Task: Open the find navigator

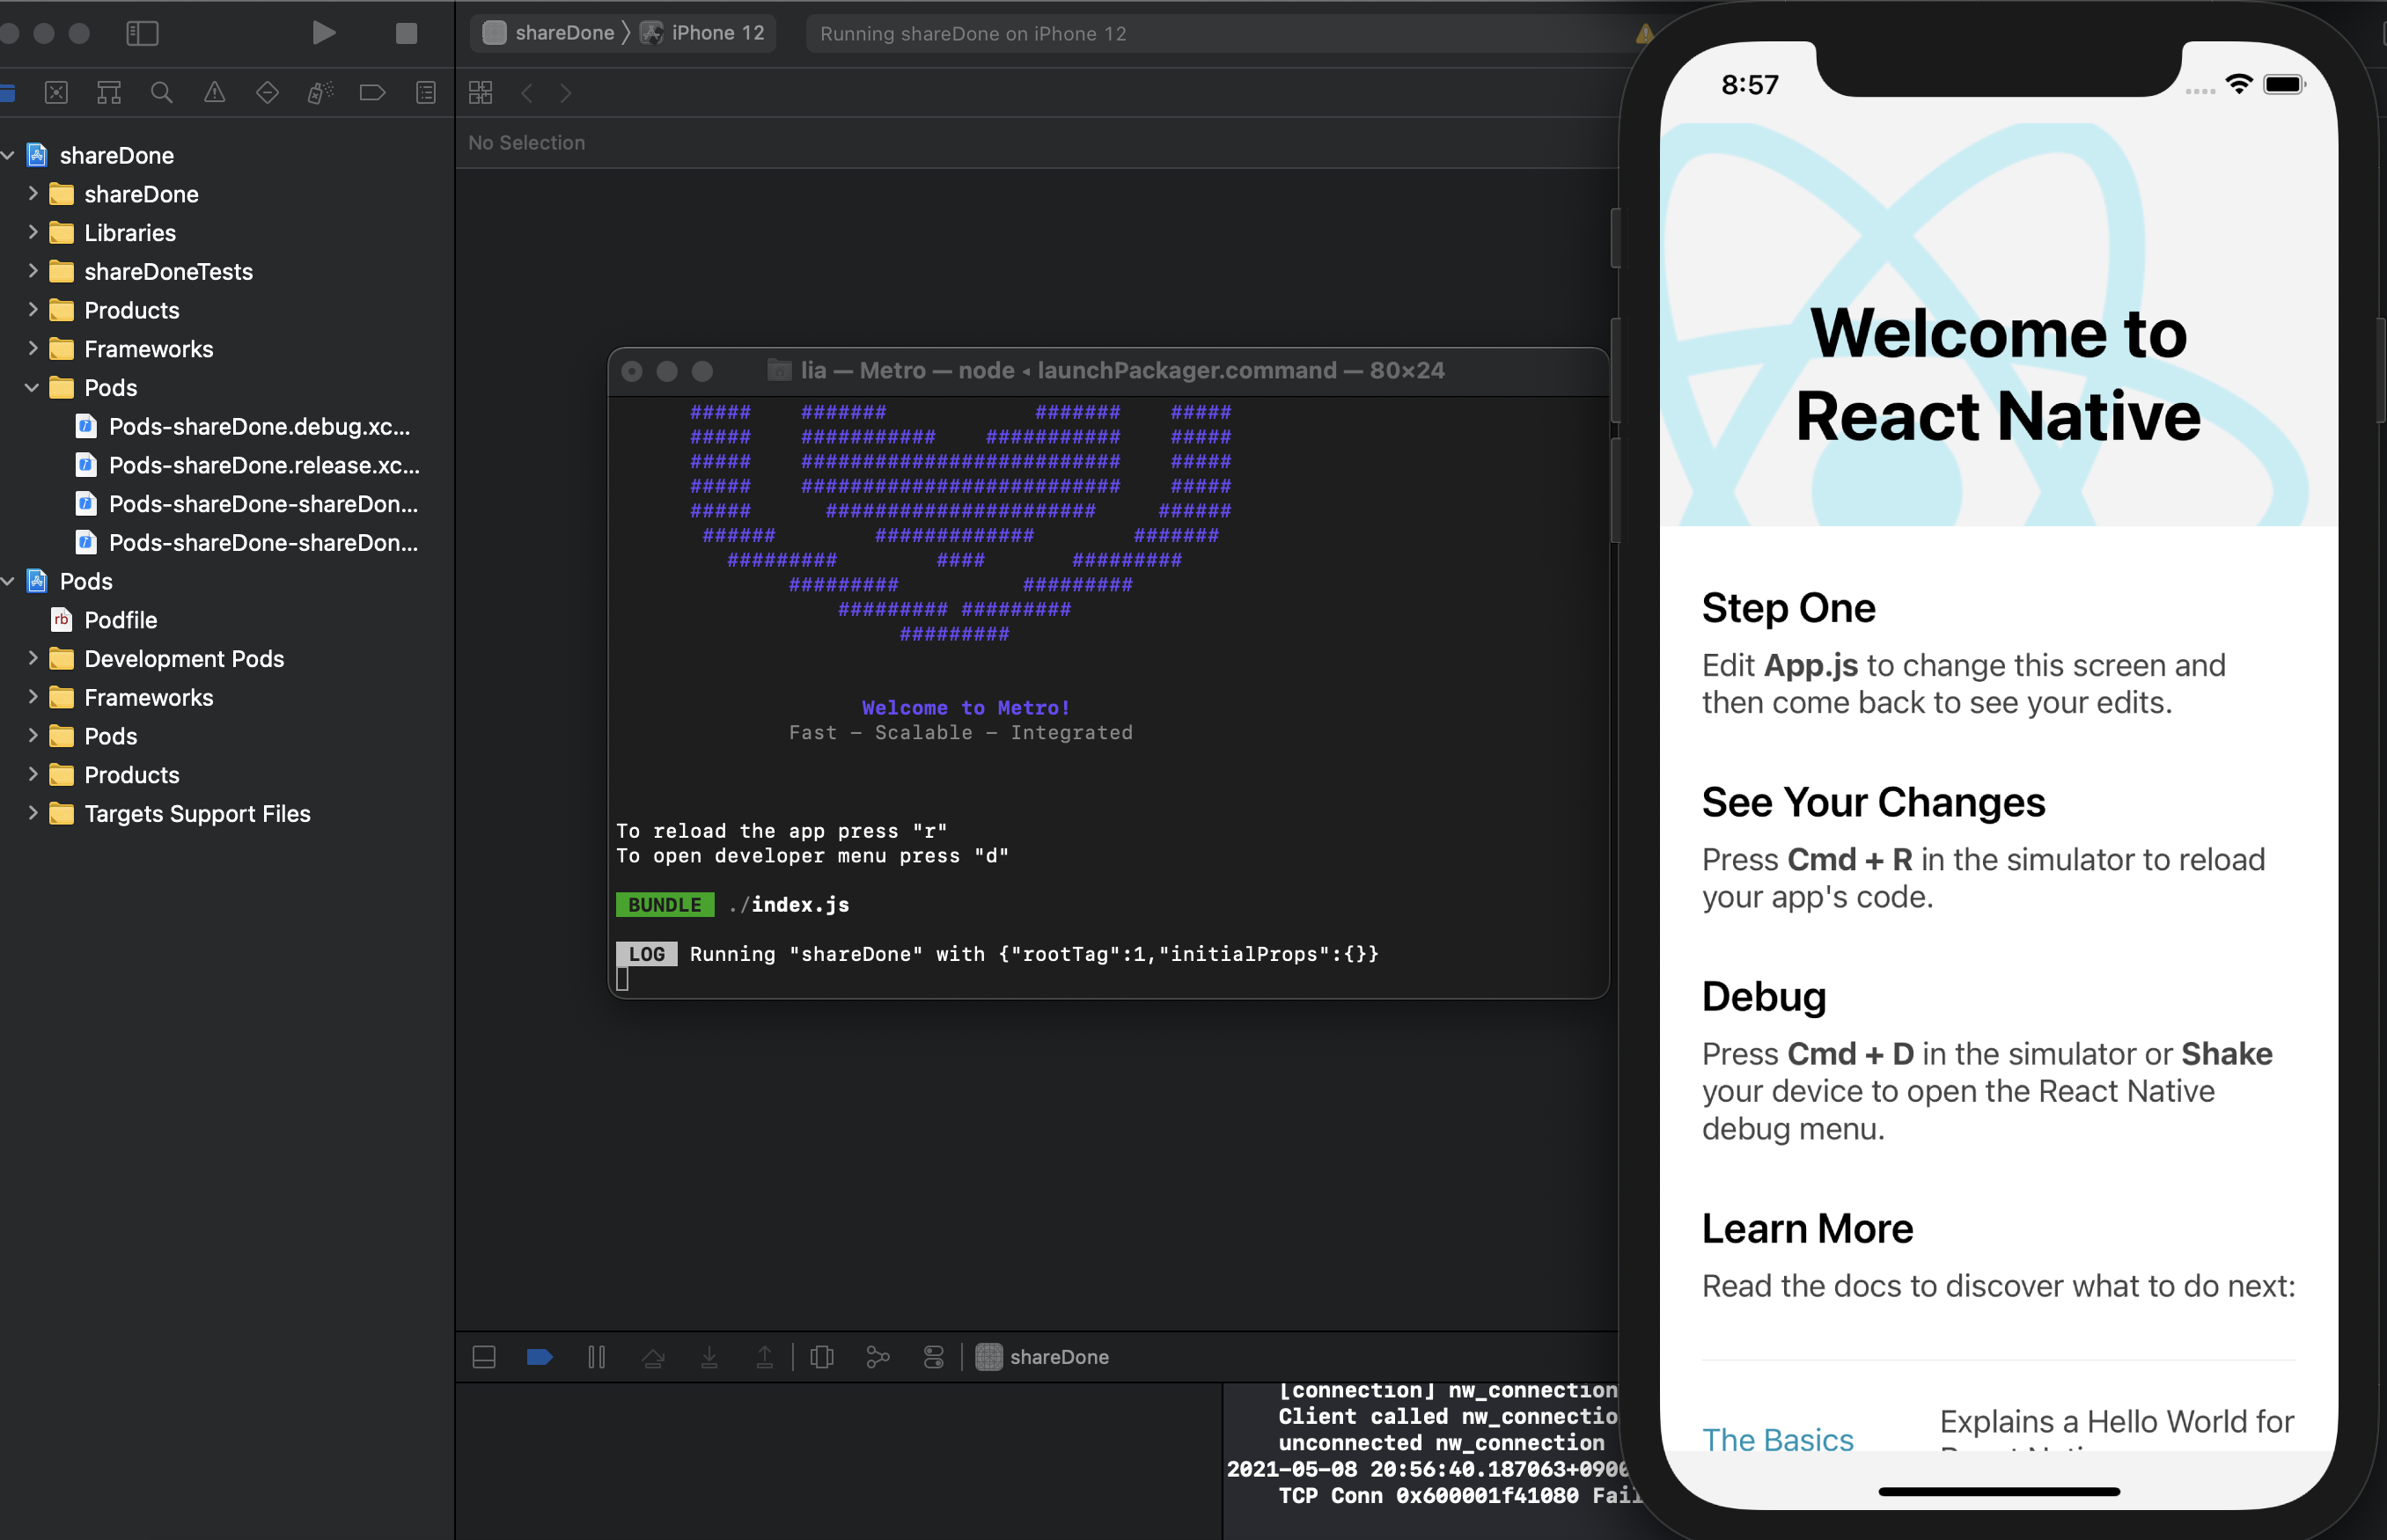Action: point(161,93)
